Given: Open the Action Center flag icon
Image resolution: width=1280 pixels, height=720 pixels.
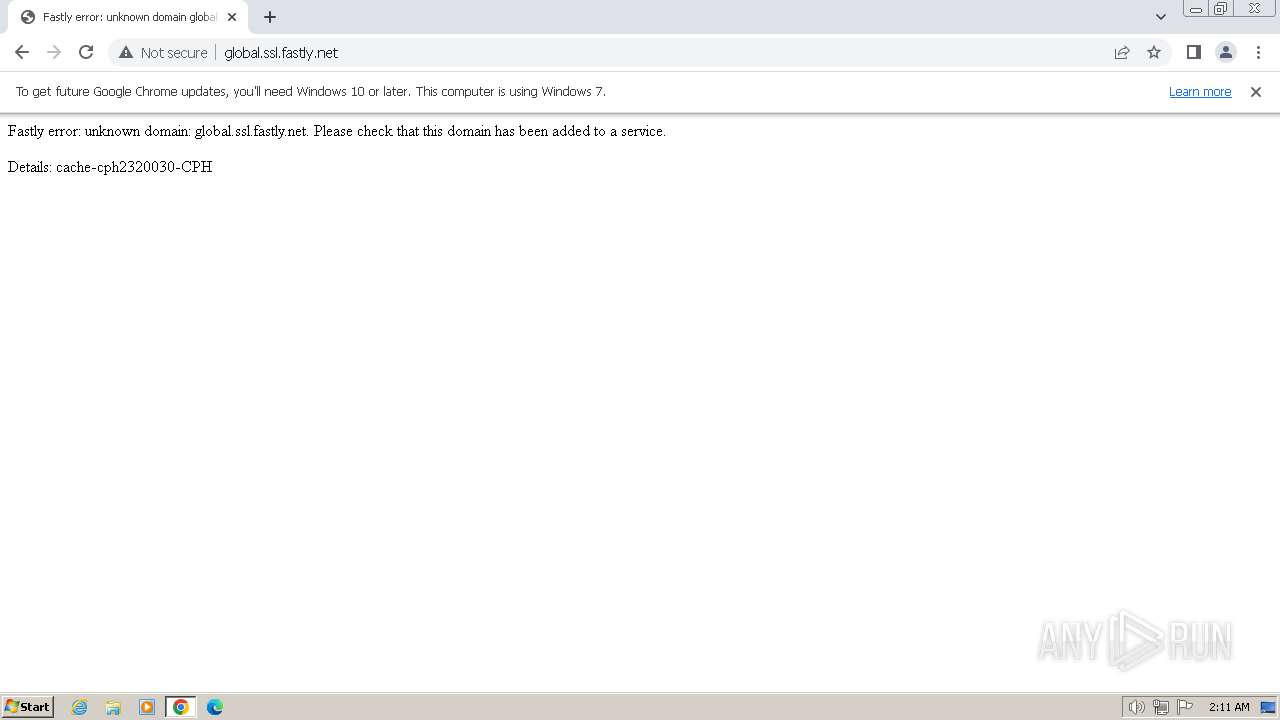Looking at the screenshot, I should click(1185, 707).
